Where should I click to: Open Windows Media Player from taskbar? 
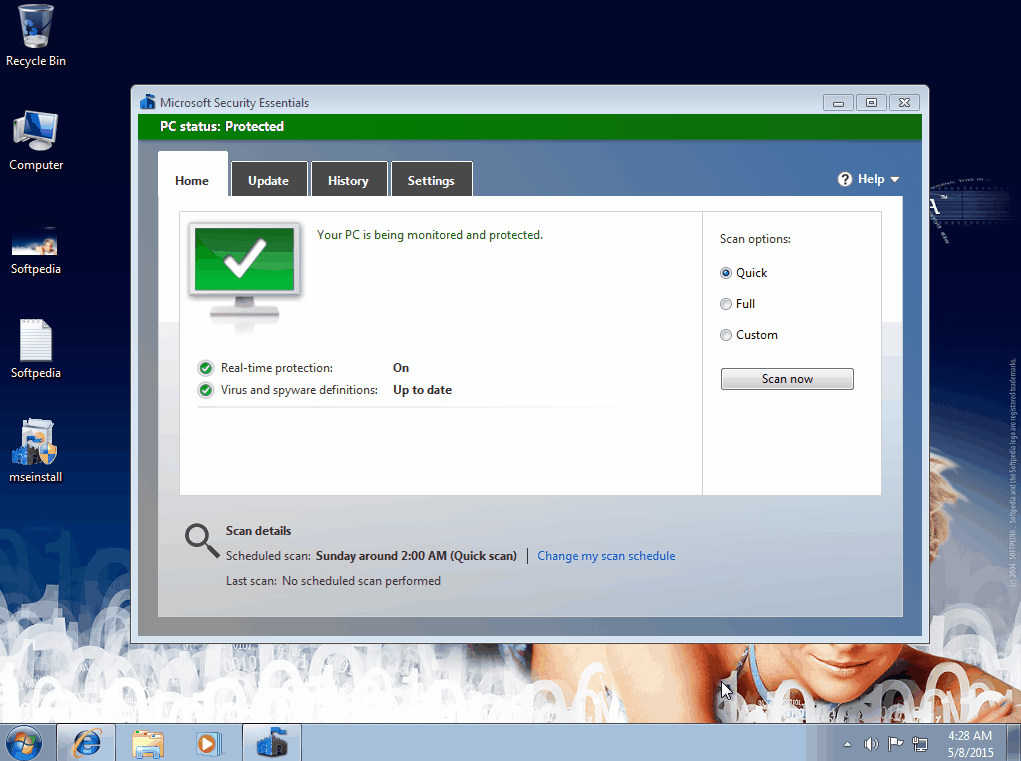click(209, 743)
